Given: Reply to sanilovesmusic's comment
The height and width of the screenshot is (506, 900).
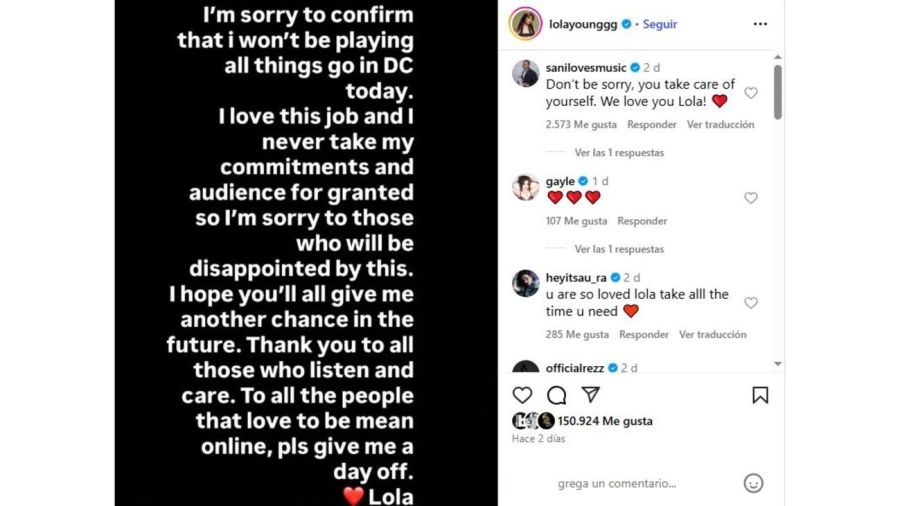Looking at the screenshot, I should click(651, 125).
